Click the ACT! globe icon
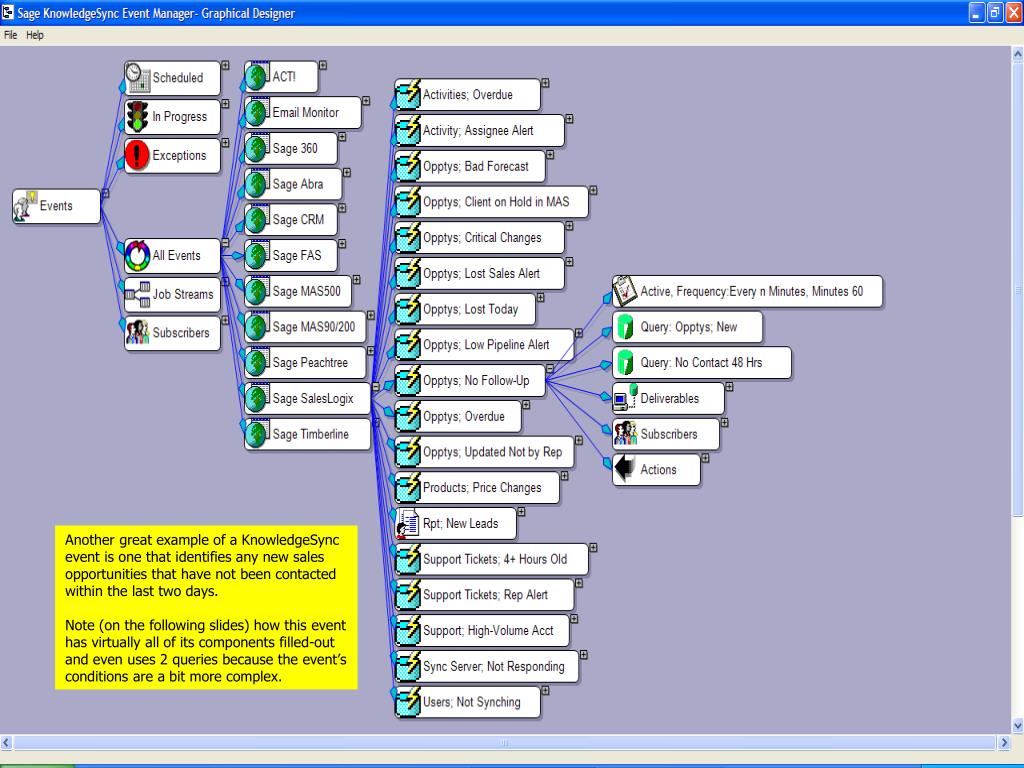The image size is (1024, 768). coord(257,77)
